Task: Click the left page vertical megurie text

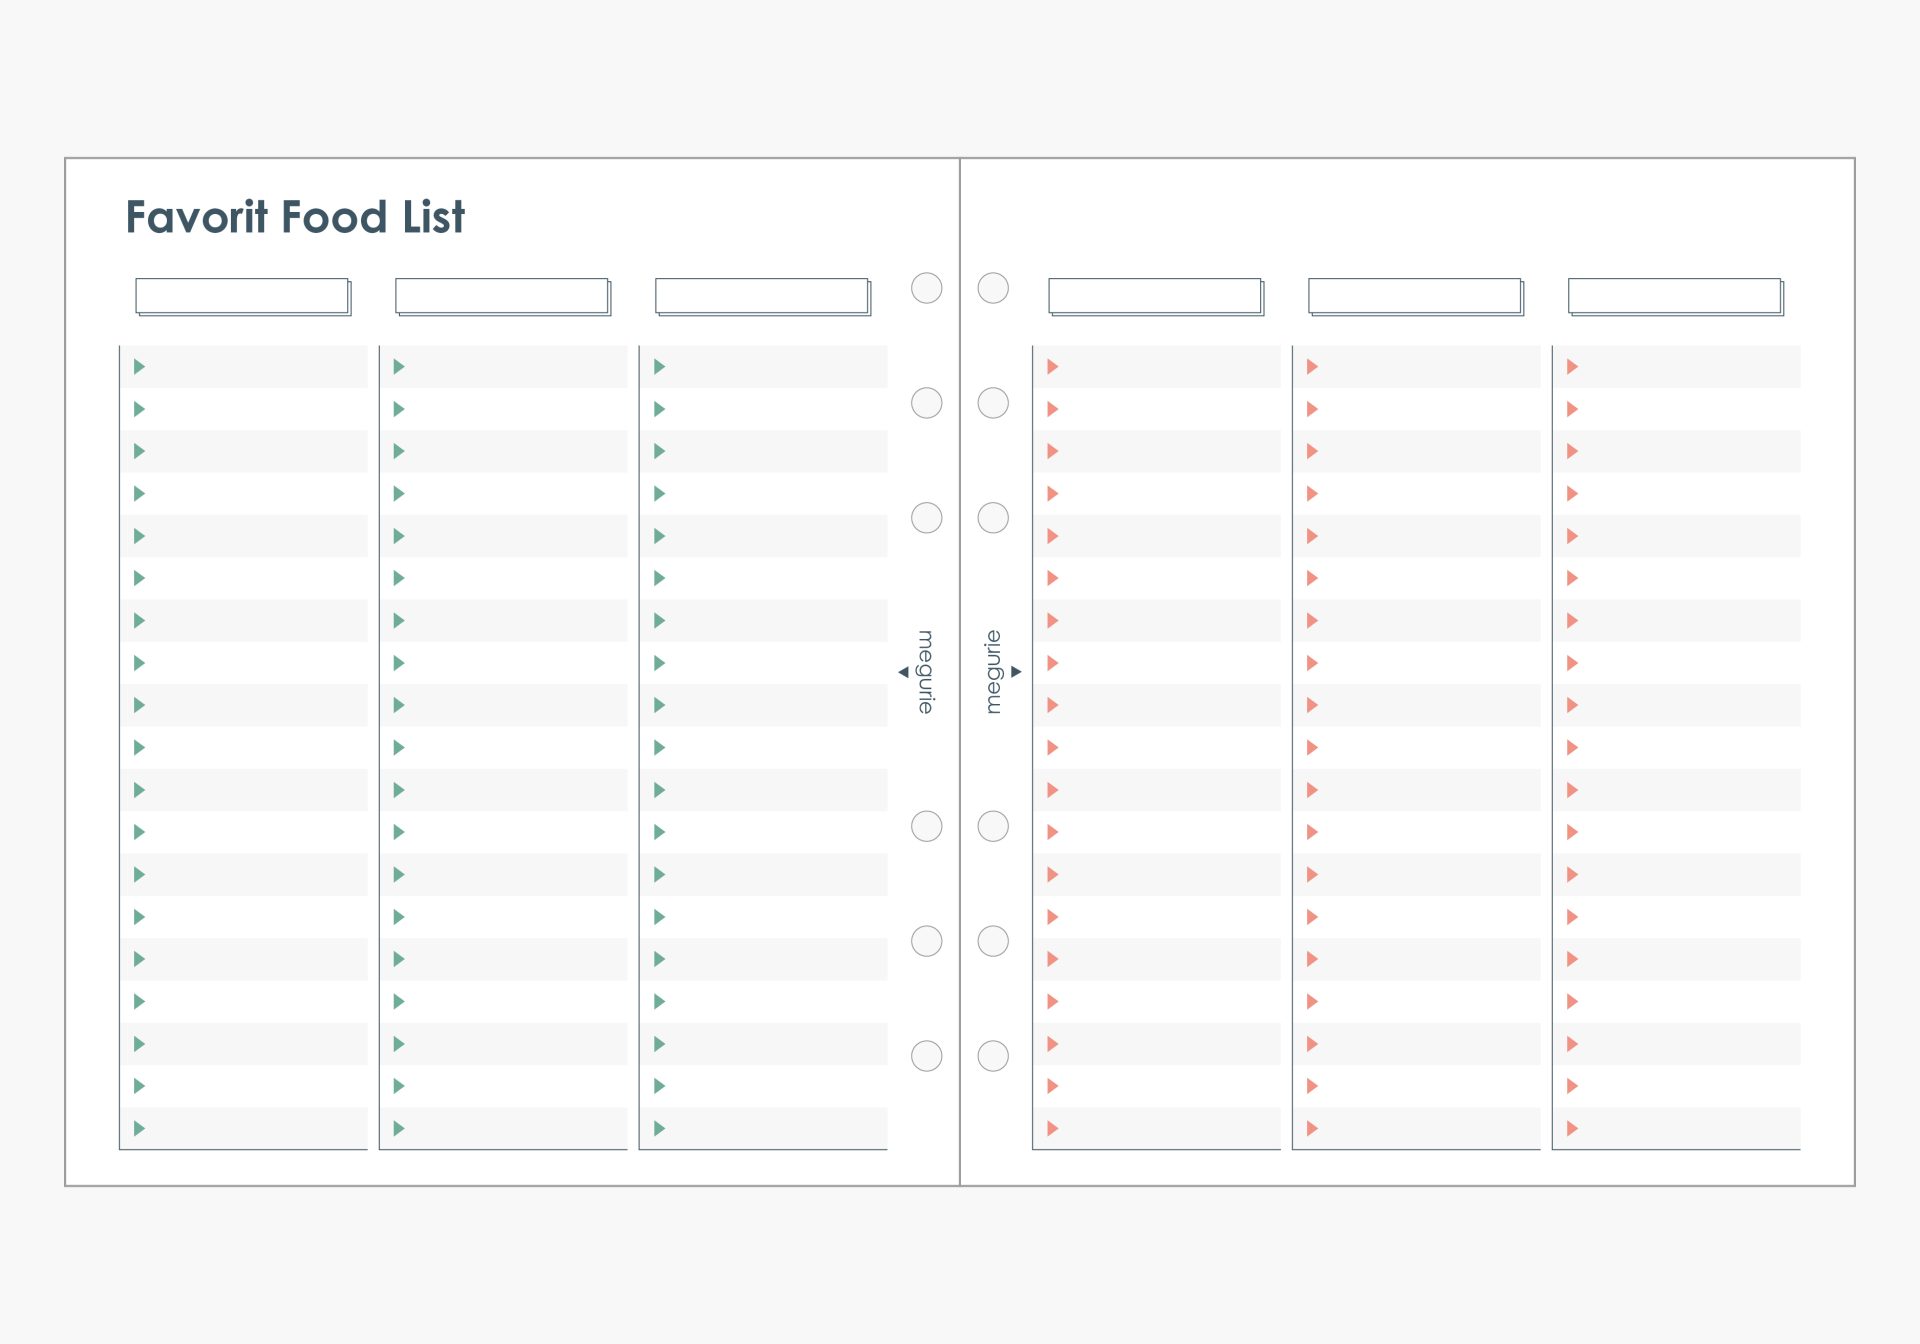Action: pyautogui.click(x=927, y=672)
